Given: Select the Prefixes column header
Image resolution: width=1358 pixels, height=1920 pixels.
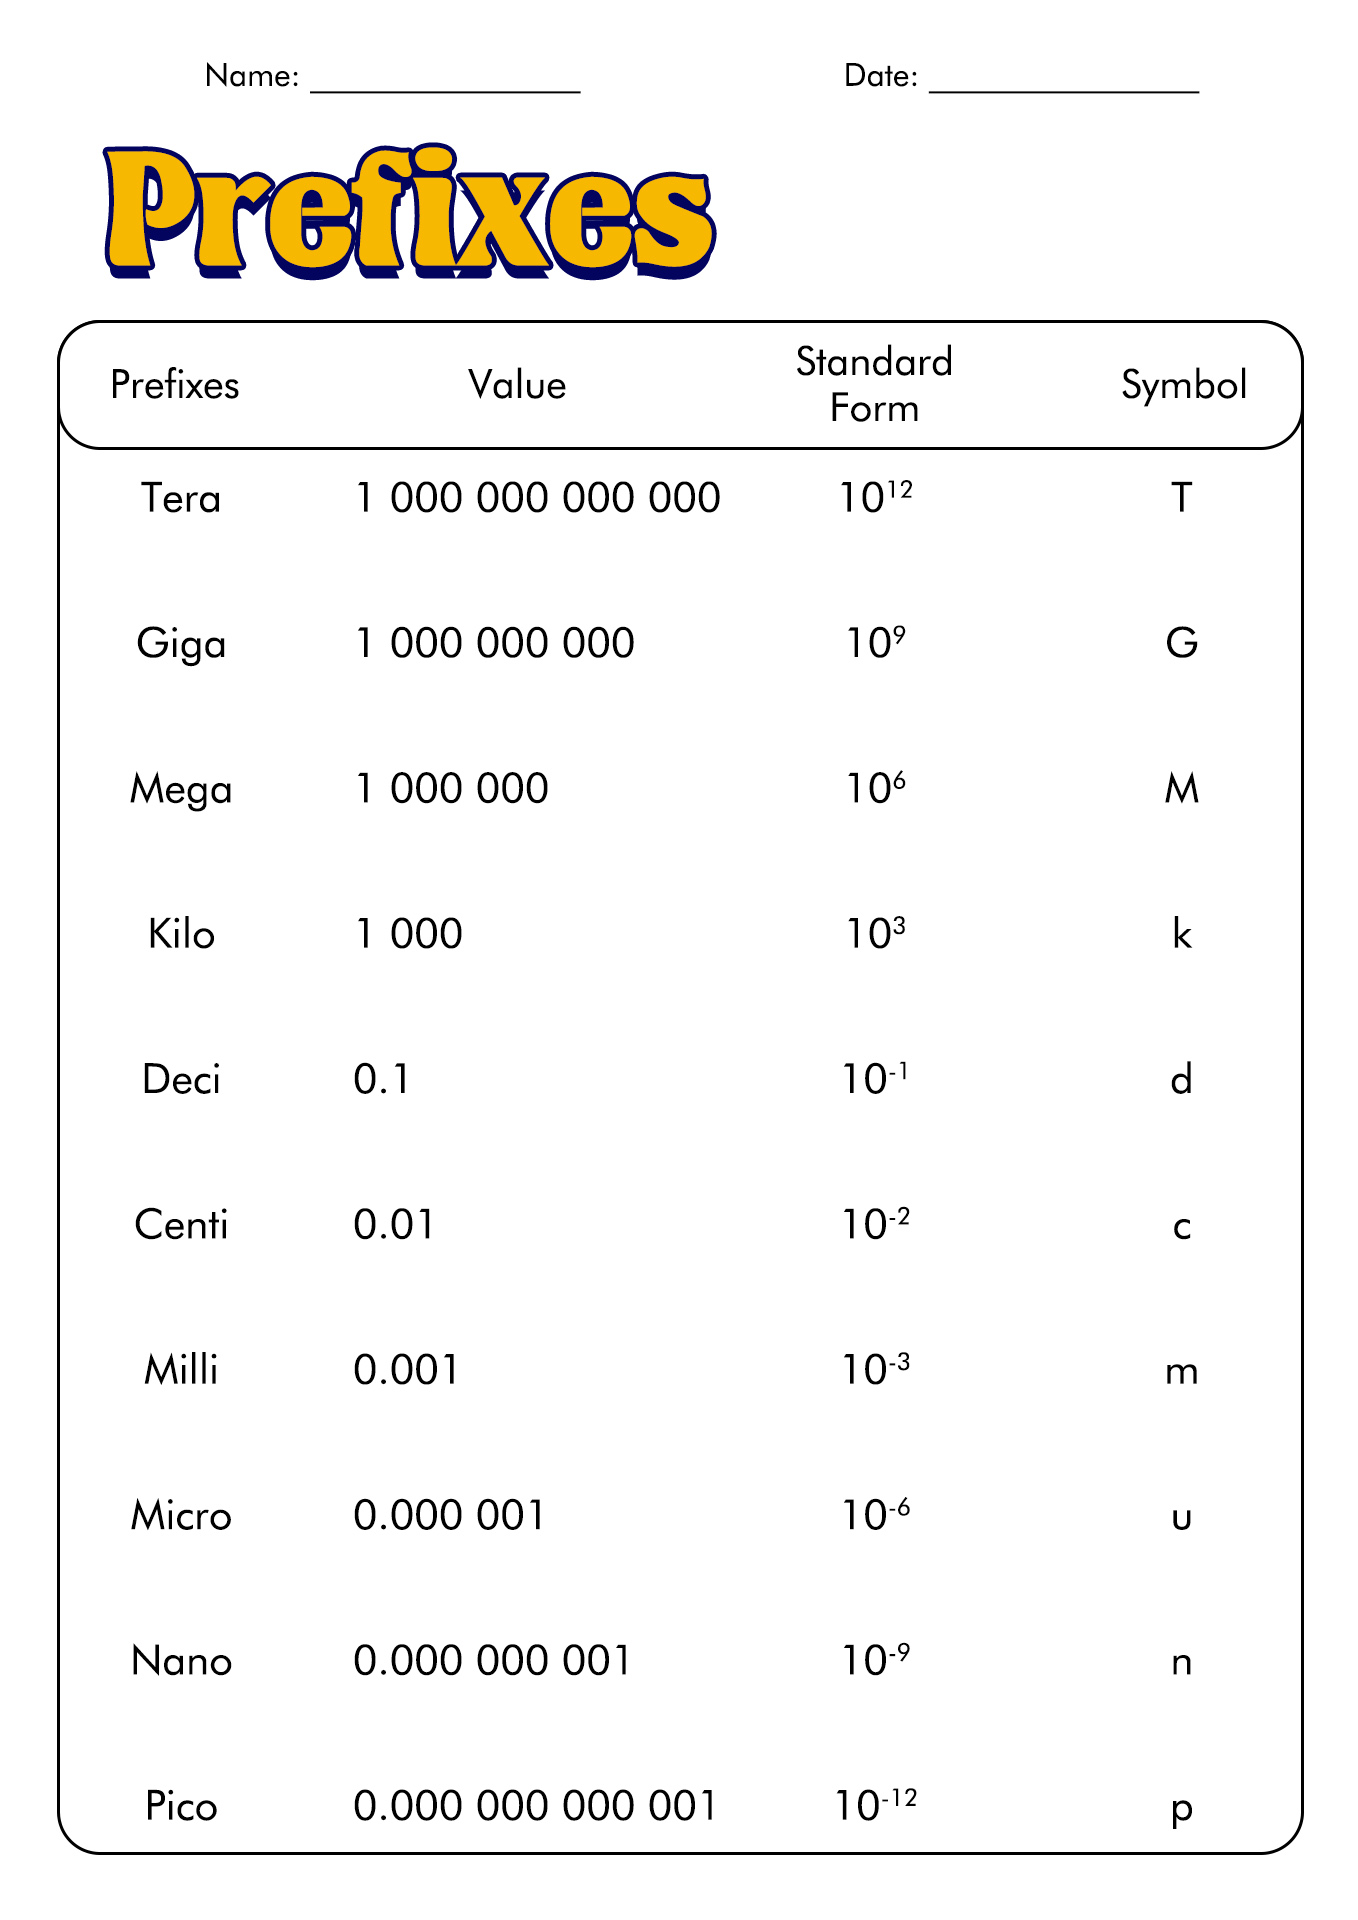Looking at the screenshot, I should tap(175, 385).
